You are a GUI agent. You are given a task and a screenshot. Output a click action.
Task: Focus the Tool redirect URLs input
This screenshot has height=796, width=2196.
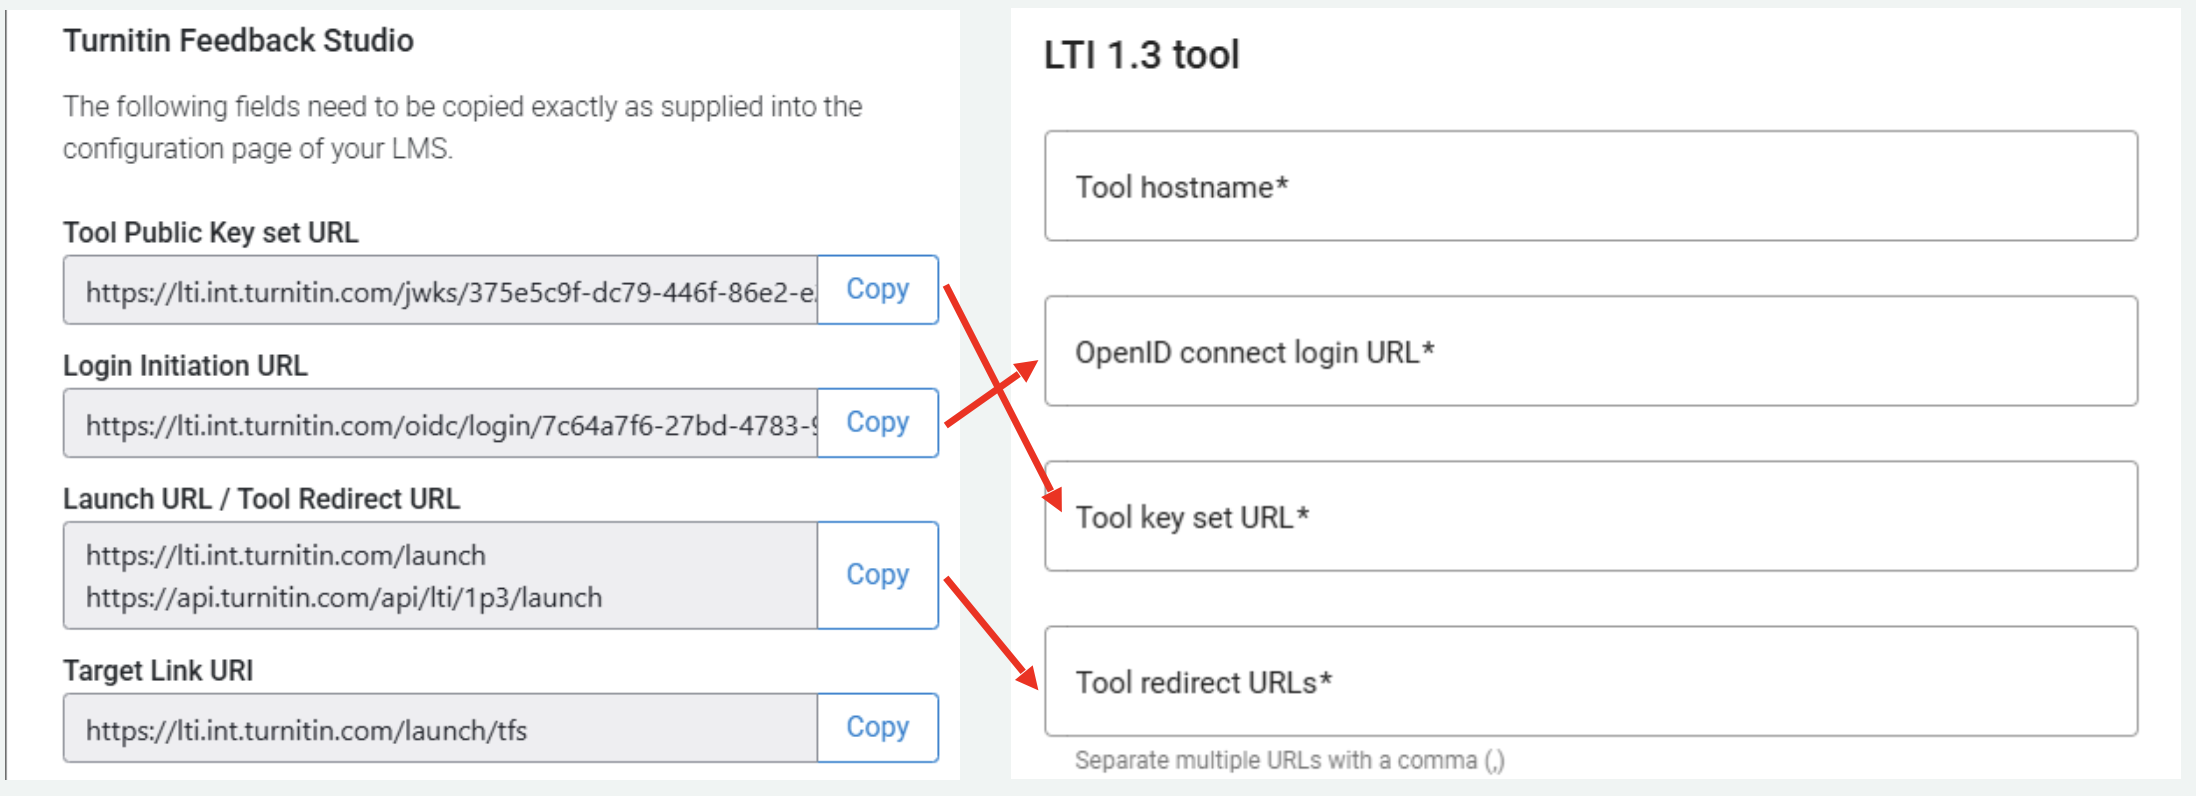[x=1591, y=681]
